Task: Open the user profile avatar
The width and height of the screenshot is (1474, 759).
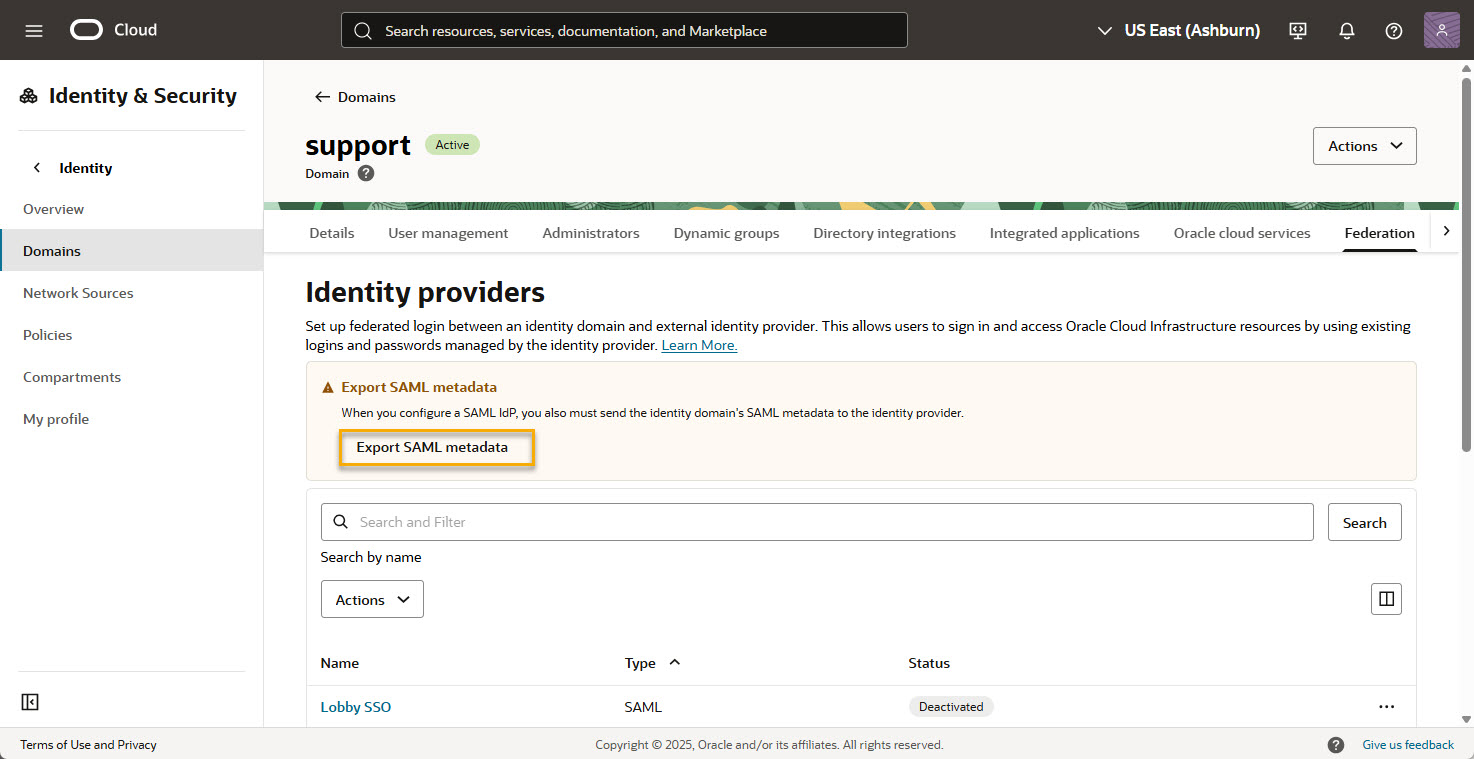Action: (x=1442, y=30)
